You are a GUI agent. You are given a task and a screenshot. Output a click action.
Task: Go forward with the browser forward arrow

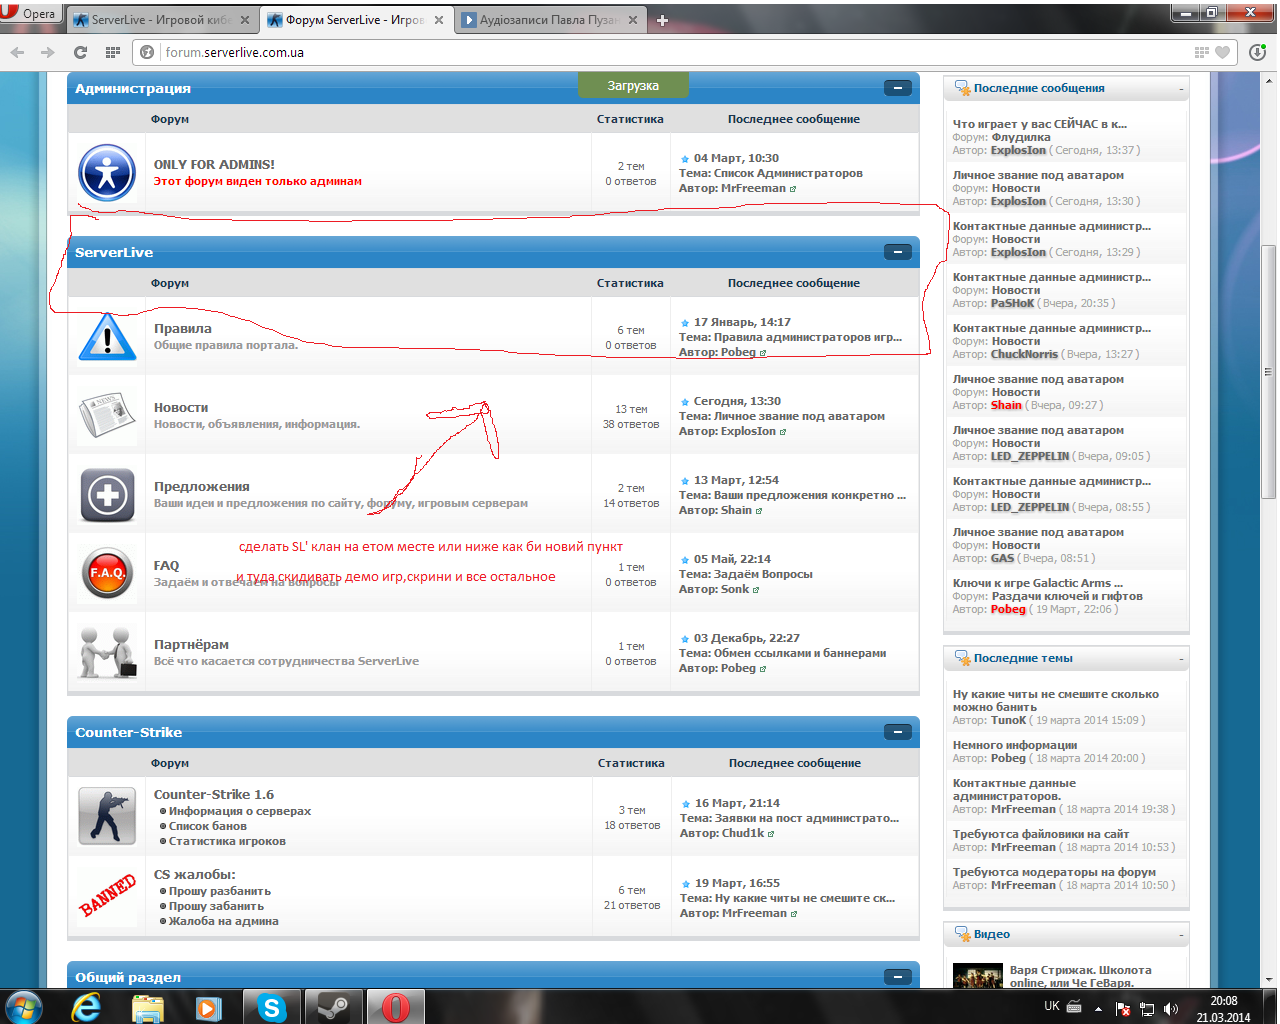48,52
